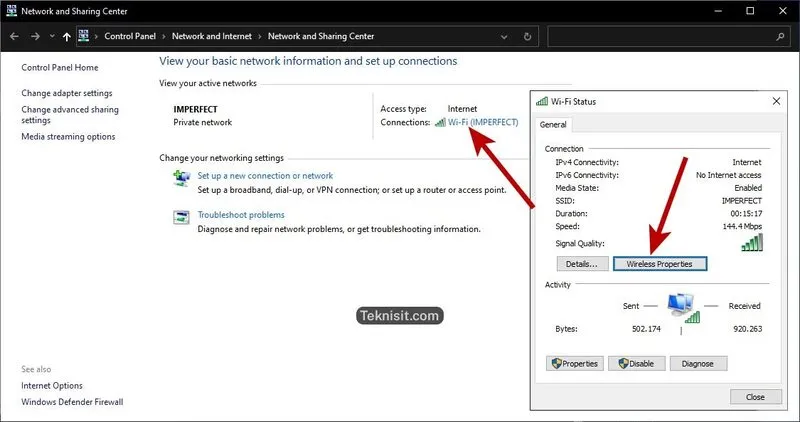The width and height of the screenshot is (800, 422).
Task: Click the Back navigation arrow
Action: tap(12, 36)
